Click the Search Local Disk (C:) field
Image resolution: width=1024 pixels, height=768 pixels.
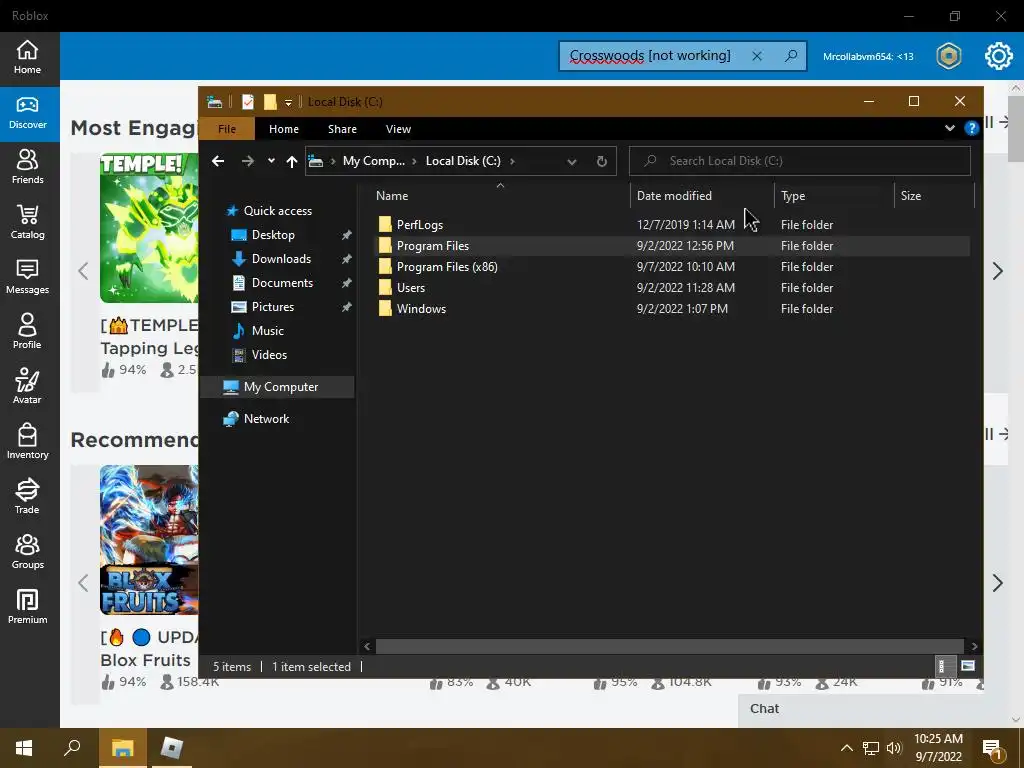(799, 161)
